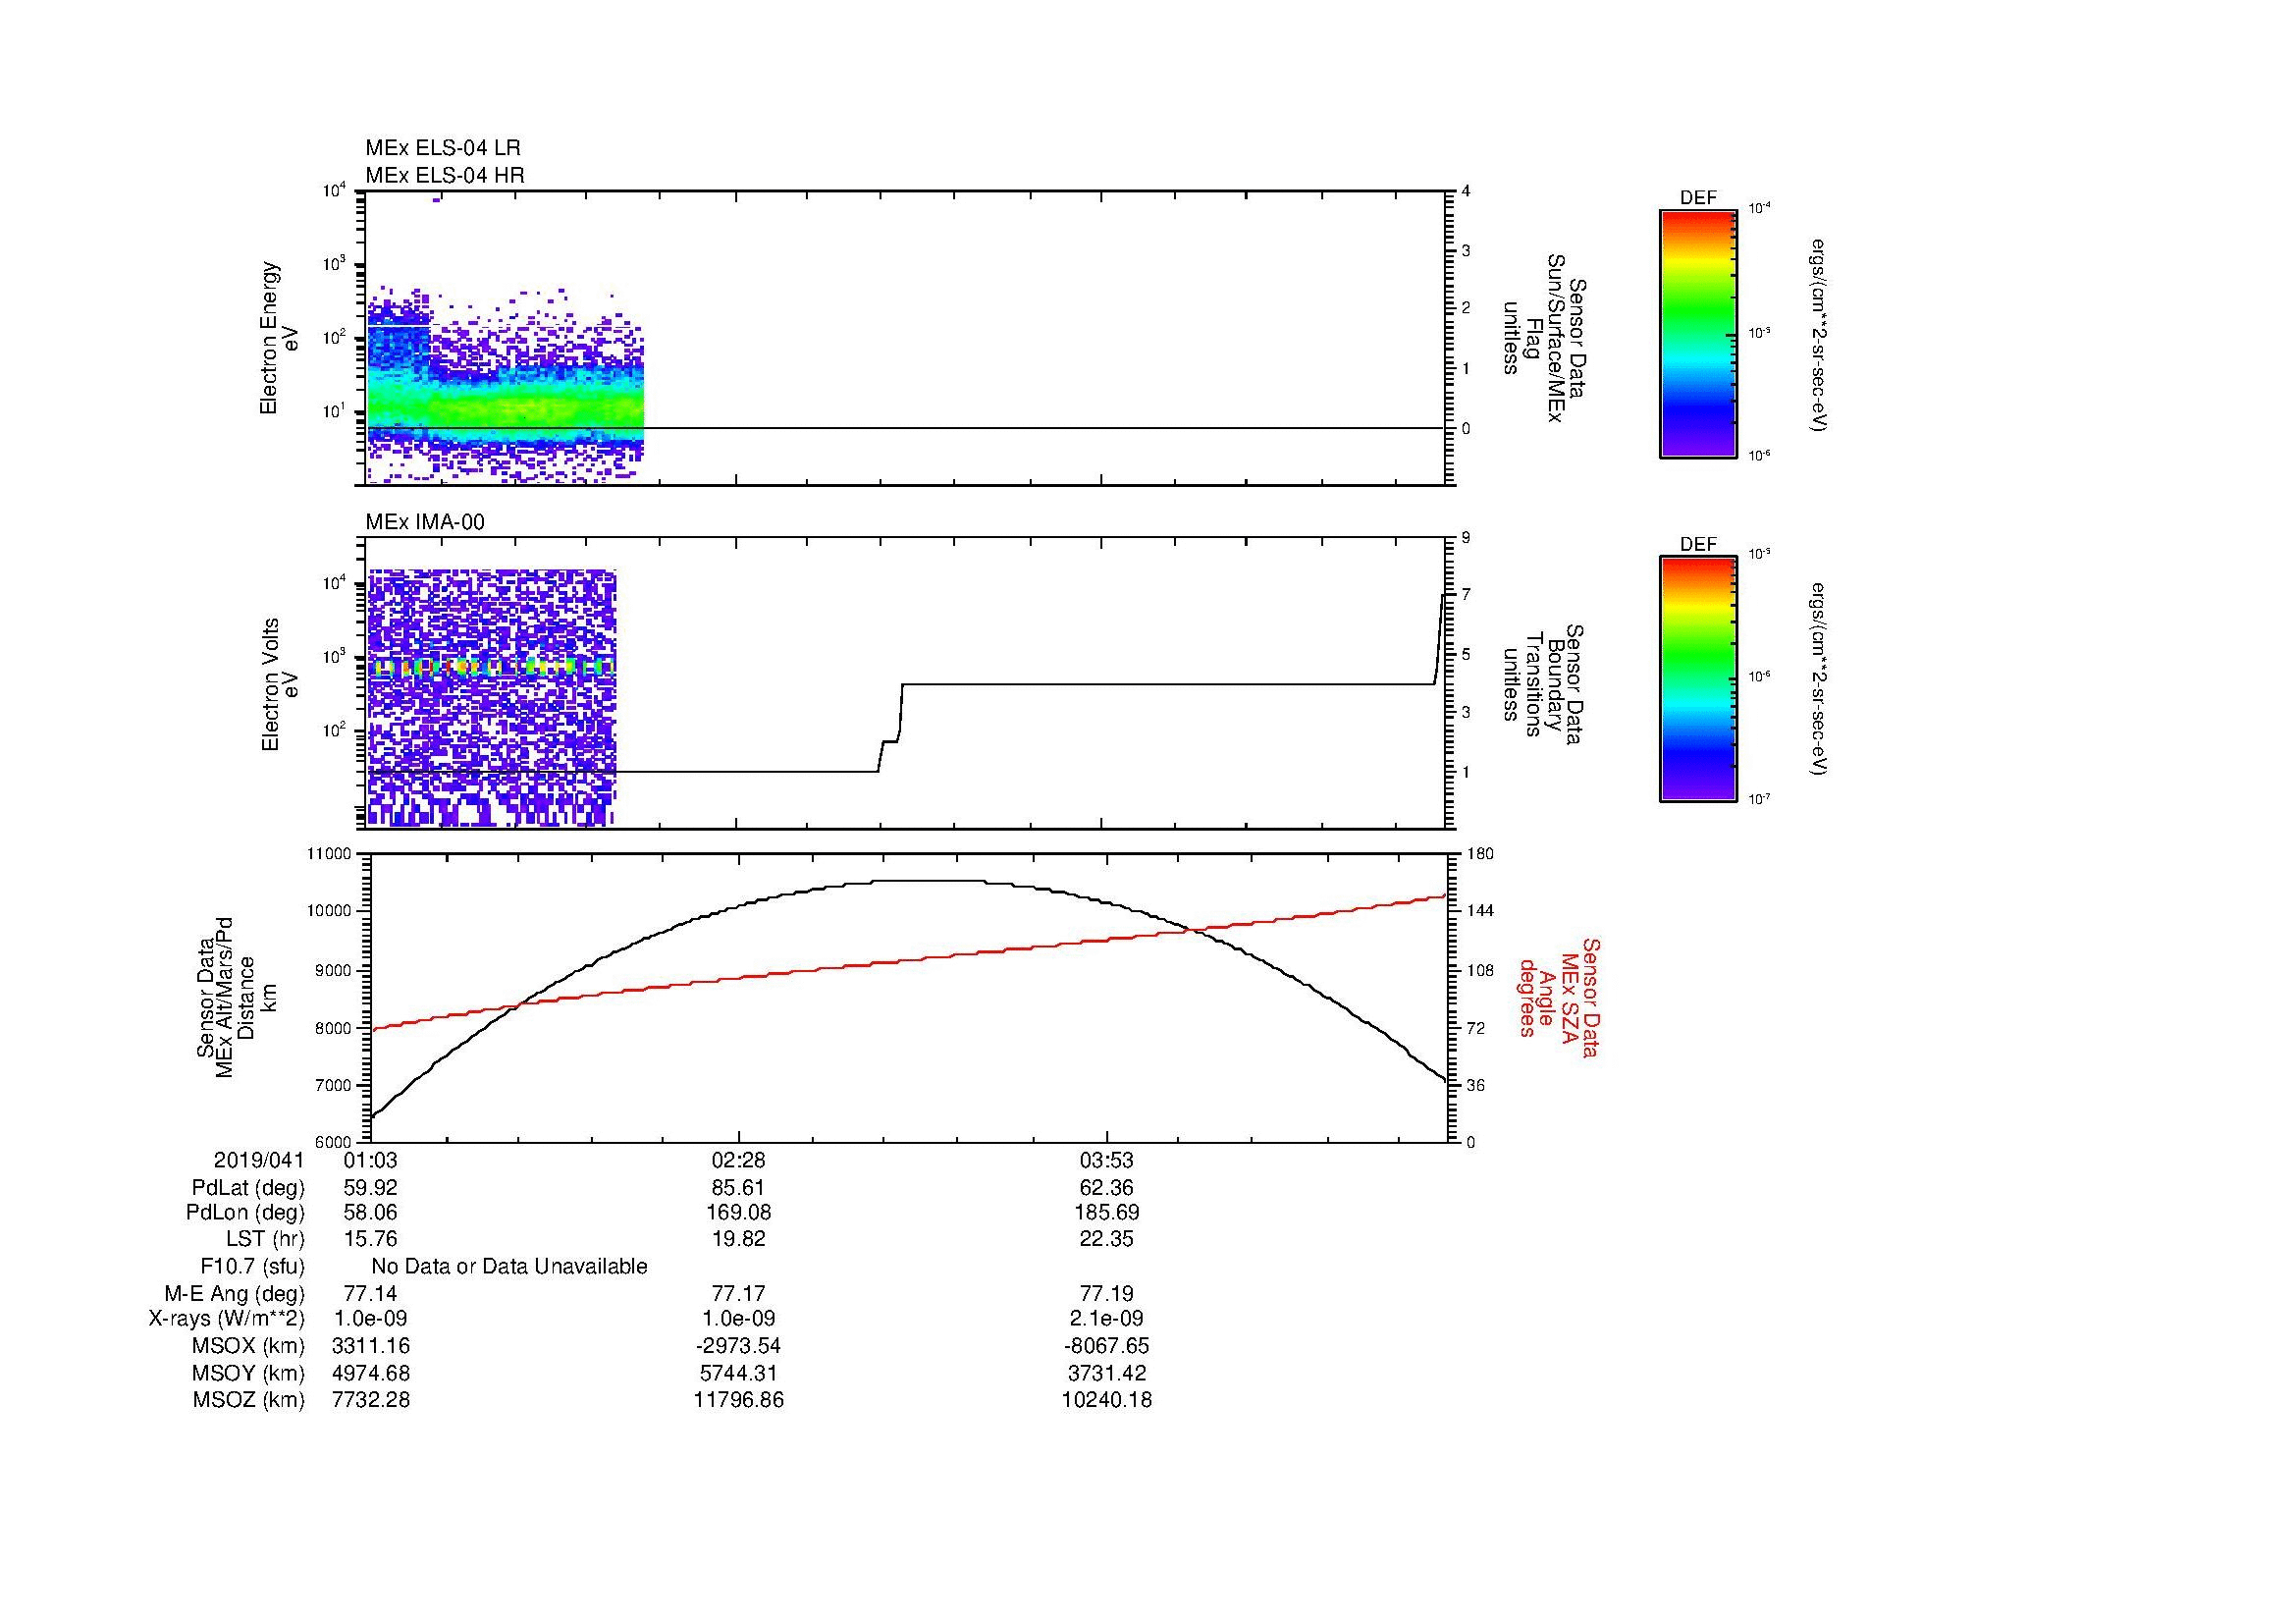
Task: Click the 'Boundary Transitions' axis label
Action: pyautogui.click(x=1544, y=685)
